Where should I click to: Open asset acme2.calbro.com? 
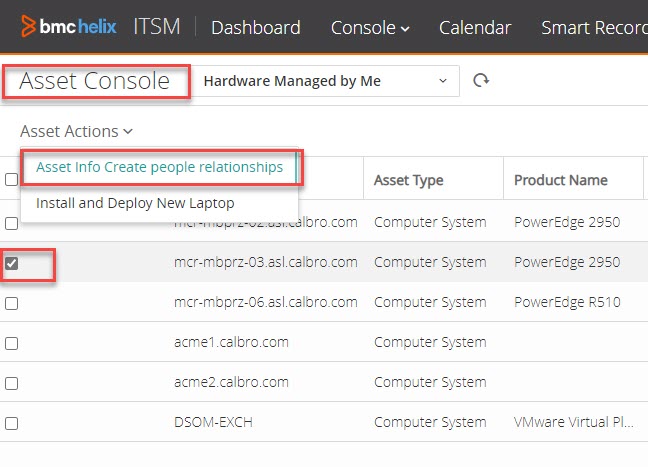(x=231, y=382)
